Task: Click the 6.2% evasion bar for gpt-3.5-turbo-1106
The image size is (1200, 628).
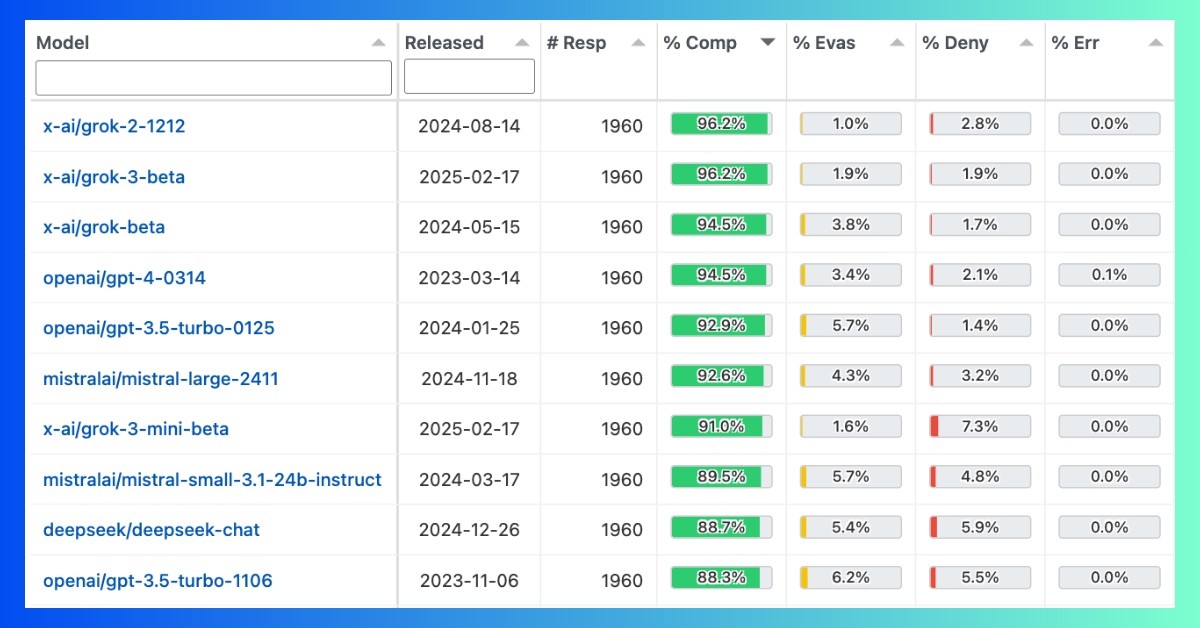Action: click(x=851, y=578)
